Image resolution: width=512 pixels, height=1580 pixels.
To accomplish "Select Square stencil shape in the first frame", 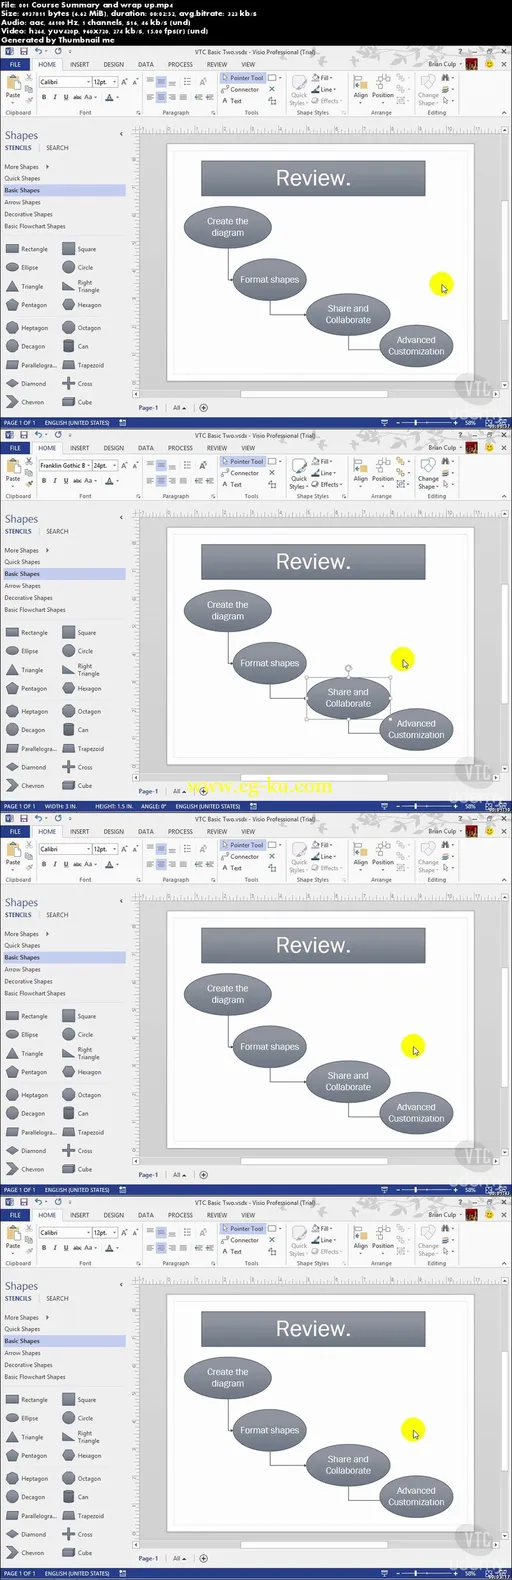I will (79, 249).
